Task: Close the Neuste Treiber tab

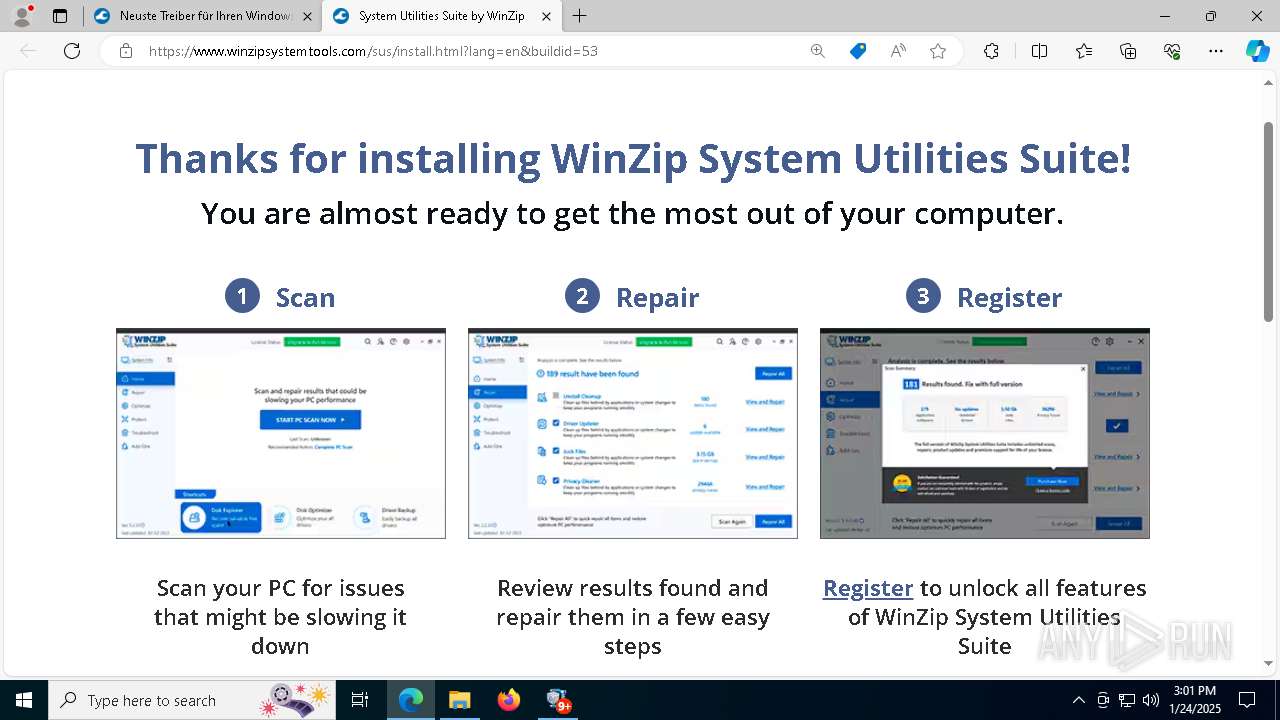Action: [307, 16]
